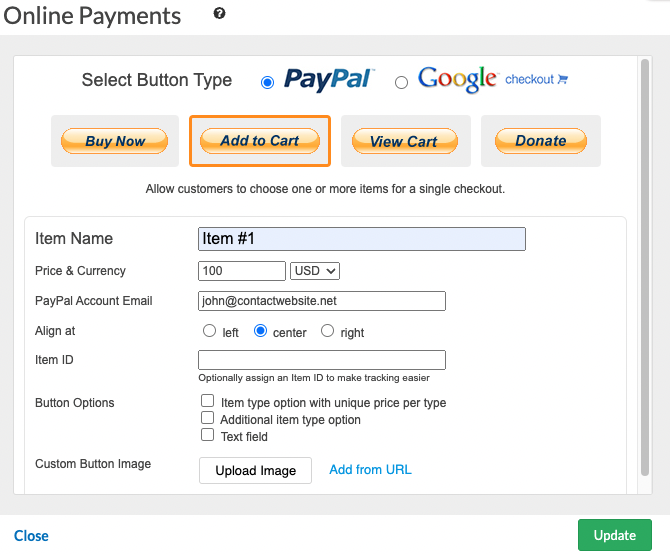
Task: Align button to the left
Action: pyautogui.click(x=209, y=331)
